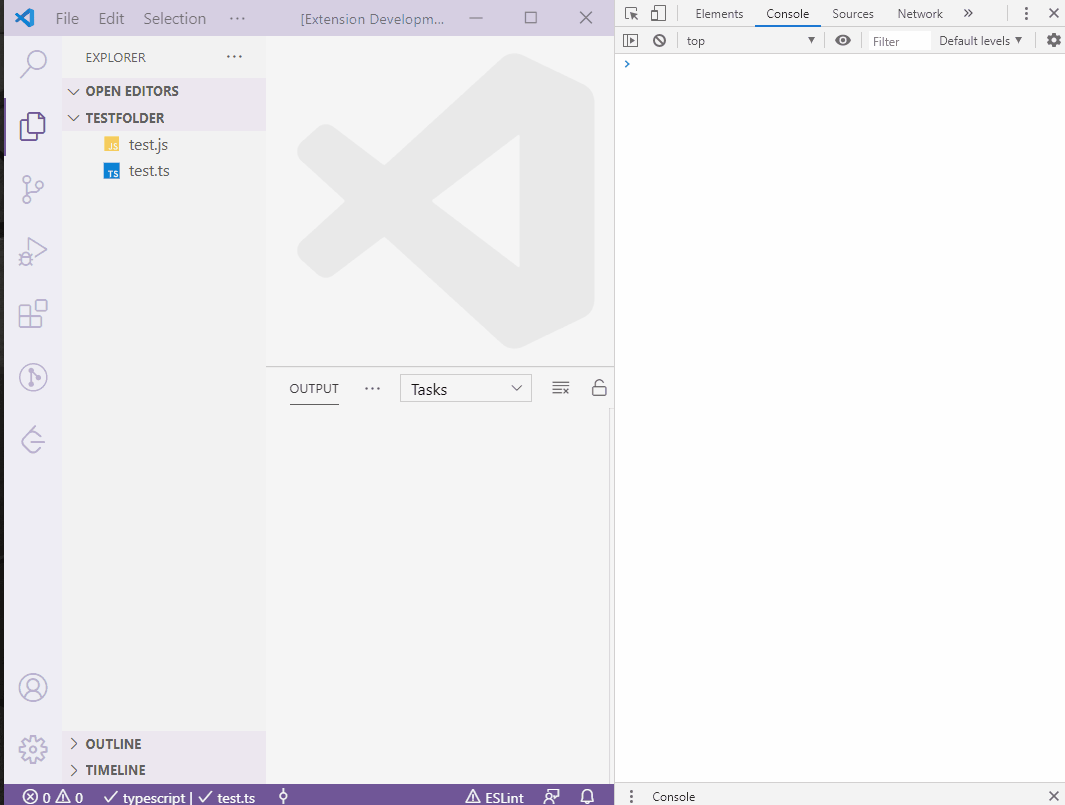Toggle the device toolbar in DevTools
The height and width of the screenshot is (805, 1065).
657,13
